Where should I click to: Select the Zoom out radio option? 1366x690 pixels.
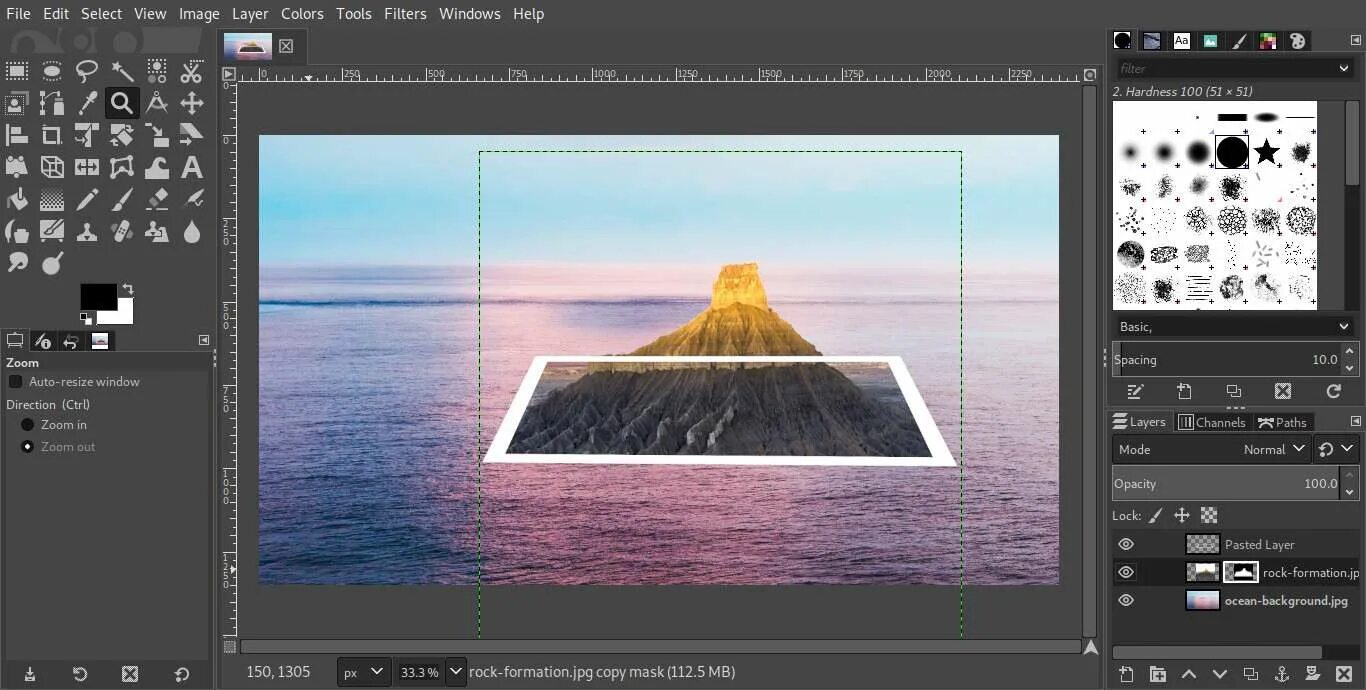tap(28, 447)
